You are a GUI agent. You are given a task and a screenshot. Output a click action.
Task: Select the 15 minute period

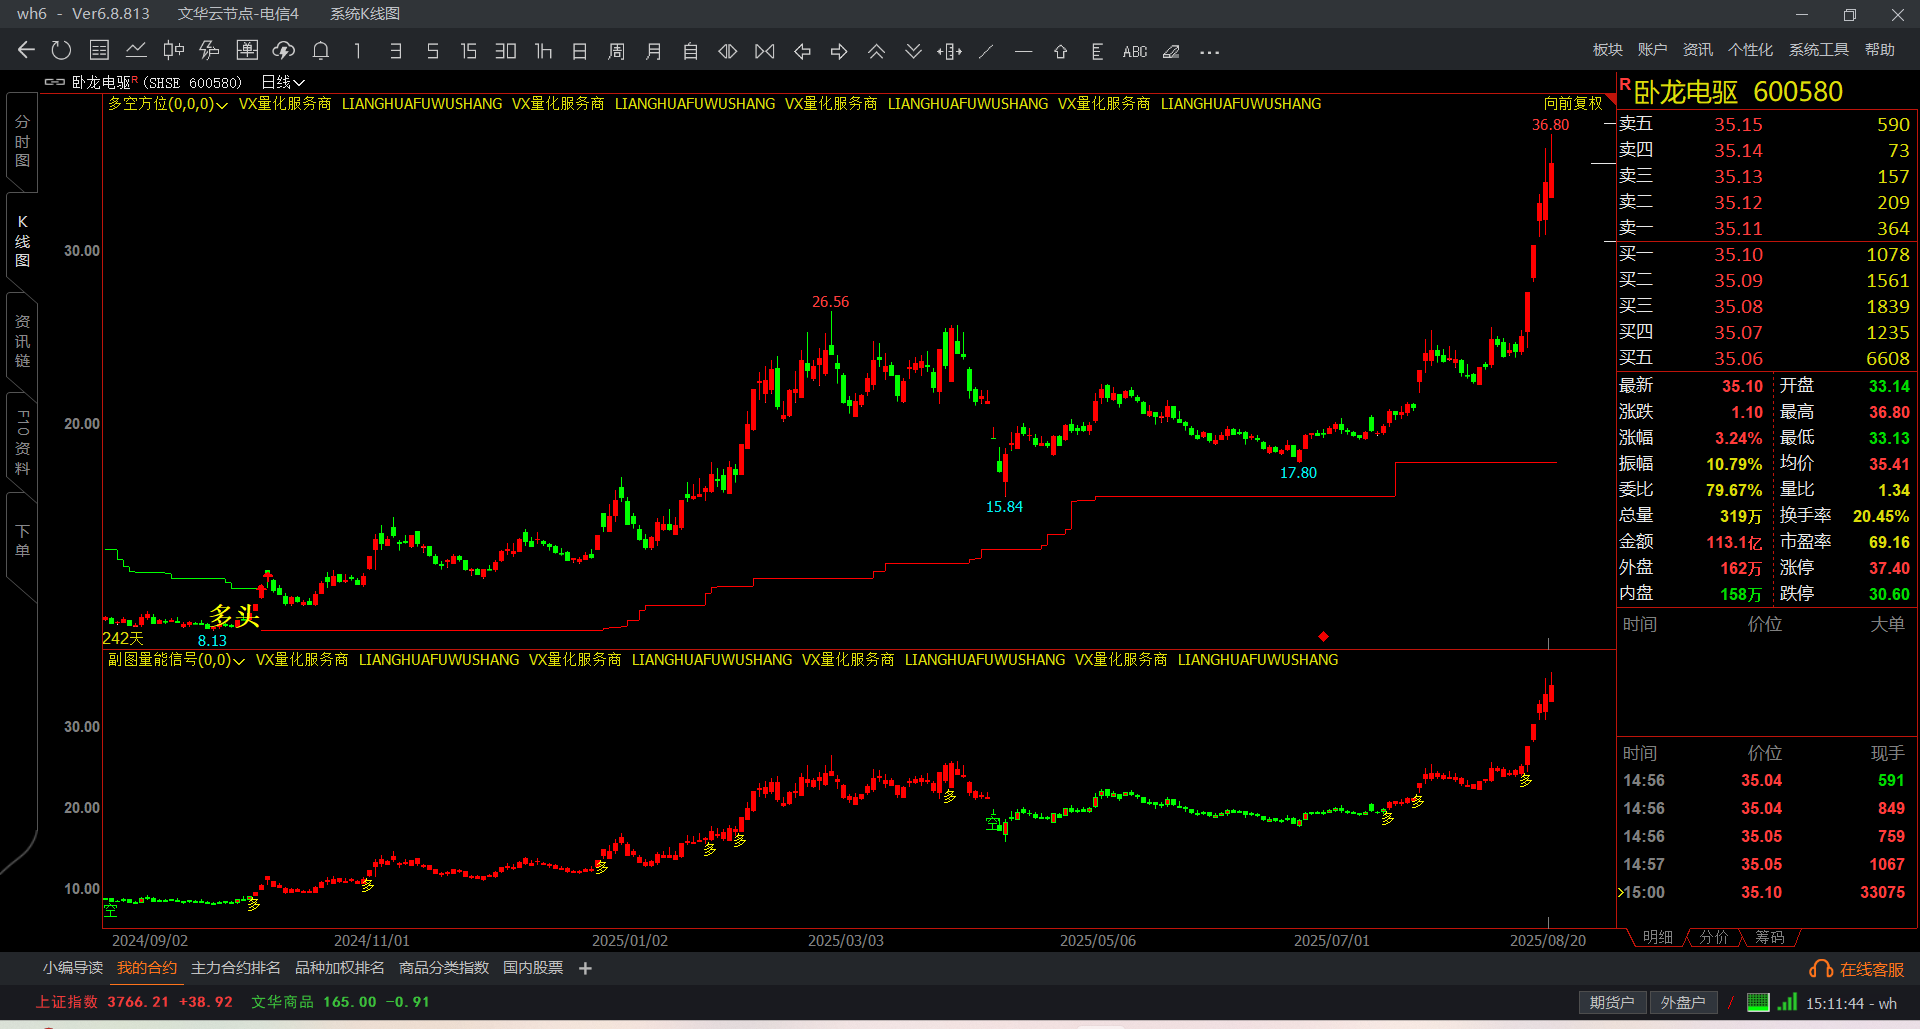coord(468,51)
